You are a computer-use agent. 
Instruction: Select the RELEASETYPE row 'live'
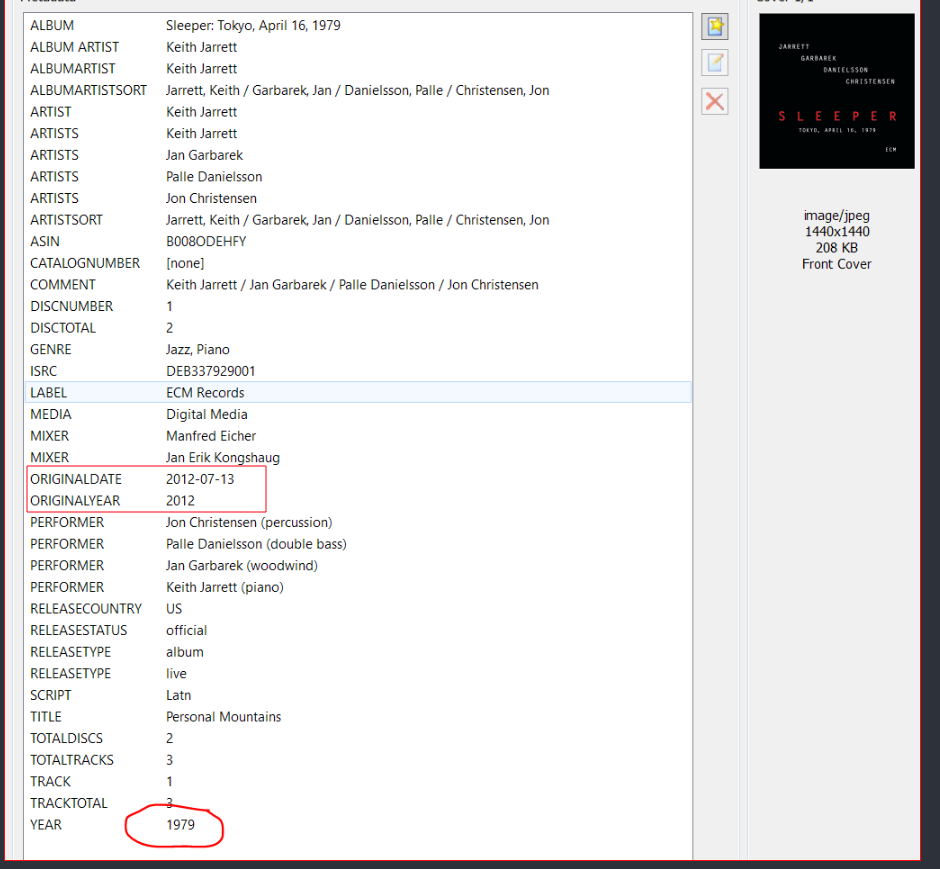click(358, 673)
